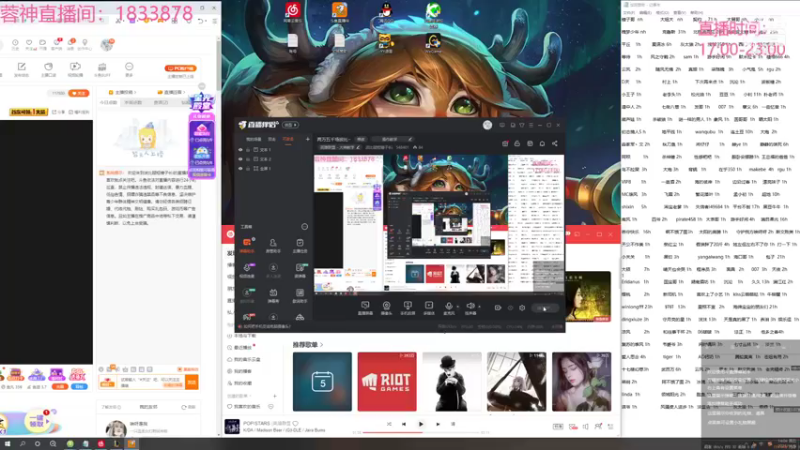Open the POP/STARS album cover
This screenshot has height=450, width=800.
click(232, 427)
